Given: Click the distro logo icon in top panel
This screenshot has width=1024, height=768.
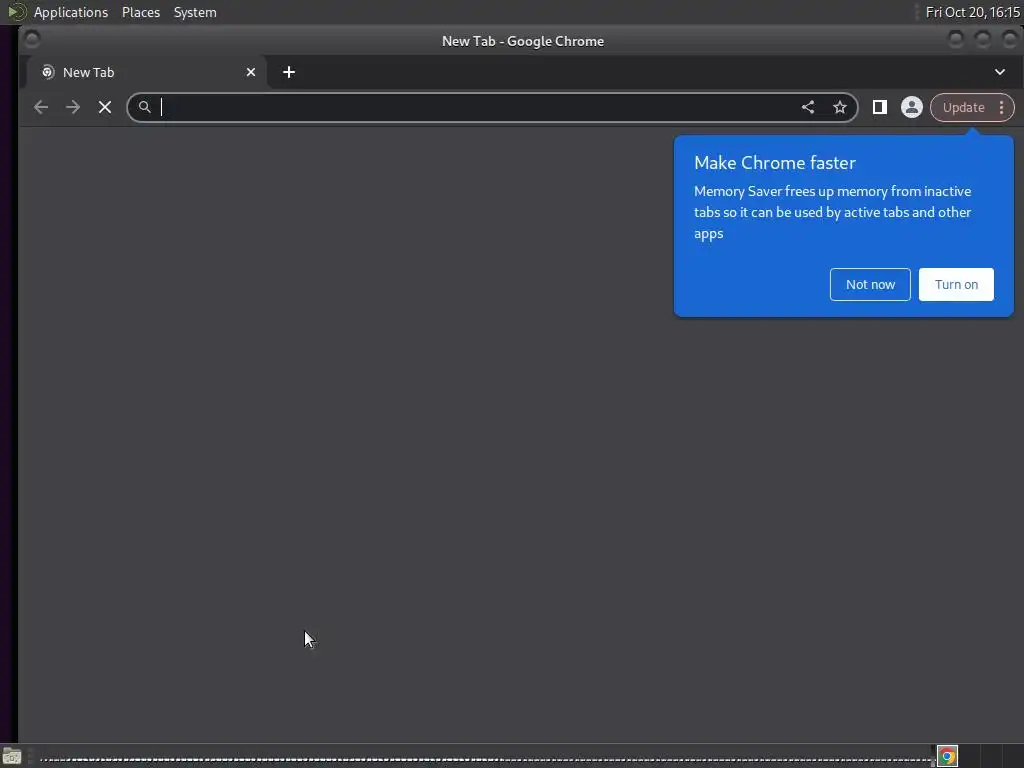Looking at the screenshot, I should pyautogui.click(x=16, y=12).
